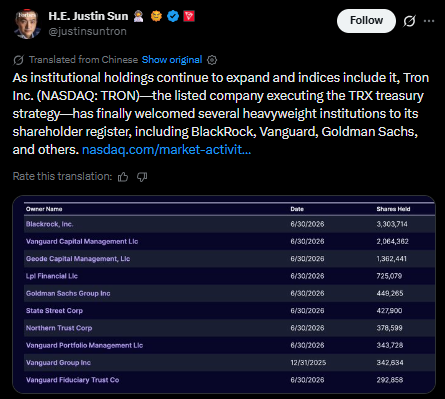This screenshot has height=399, width=445.
Task: Click the 292,858 shares value
Action: (x=390, y=380)
